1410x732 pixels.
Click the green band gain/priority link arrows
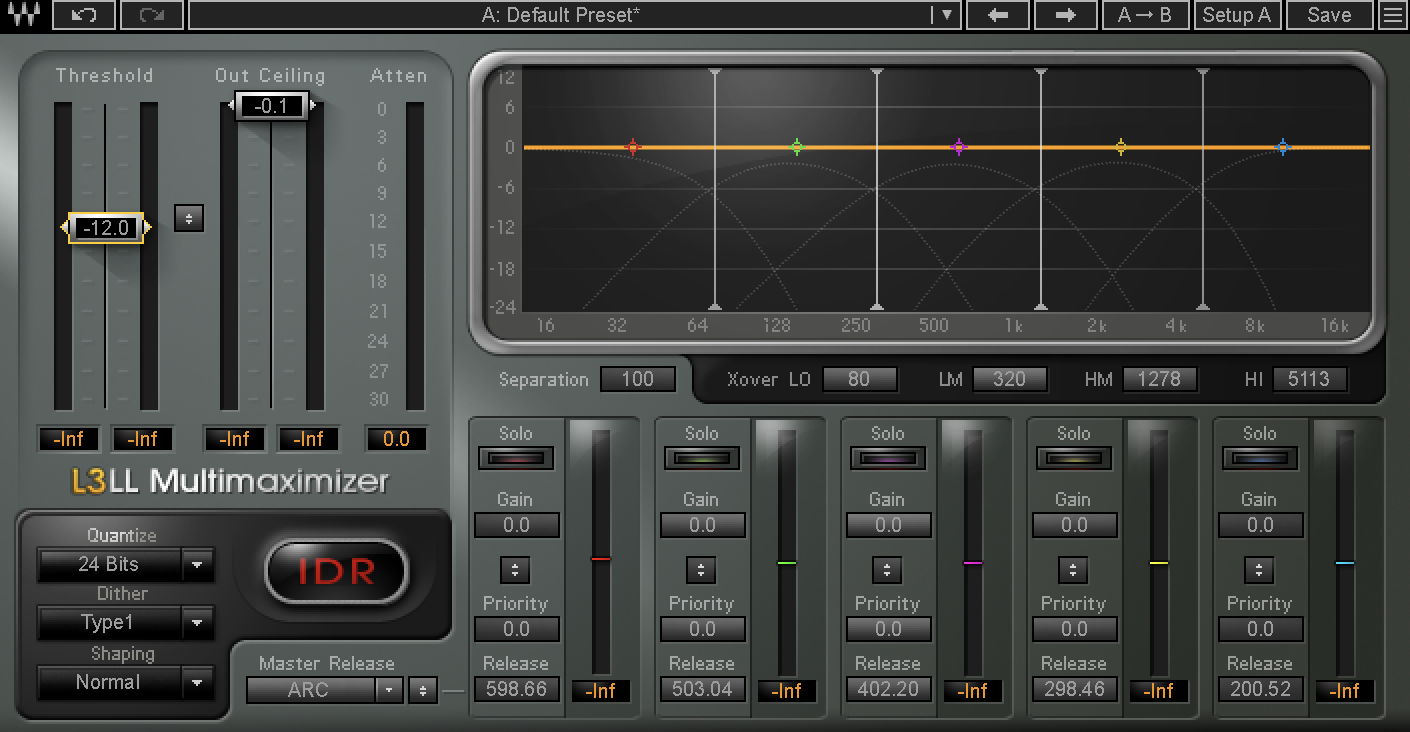701,570
